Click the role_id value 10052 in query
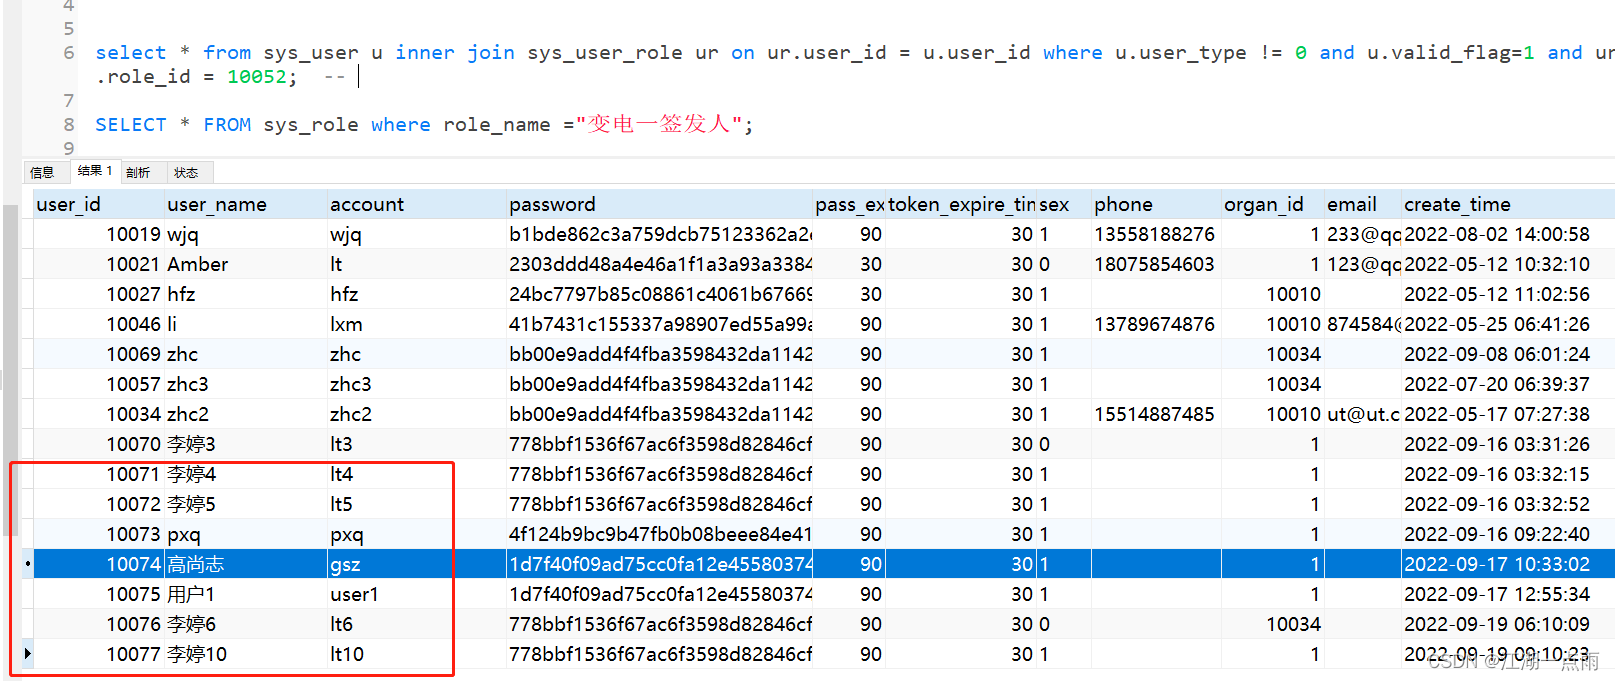Screen dimensions: 1615x681 click(256, 77)
